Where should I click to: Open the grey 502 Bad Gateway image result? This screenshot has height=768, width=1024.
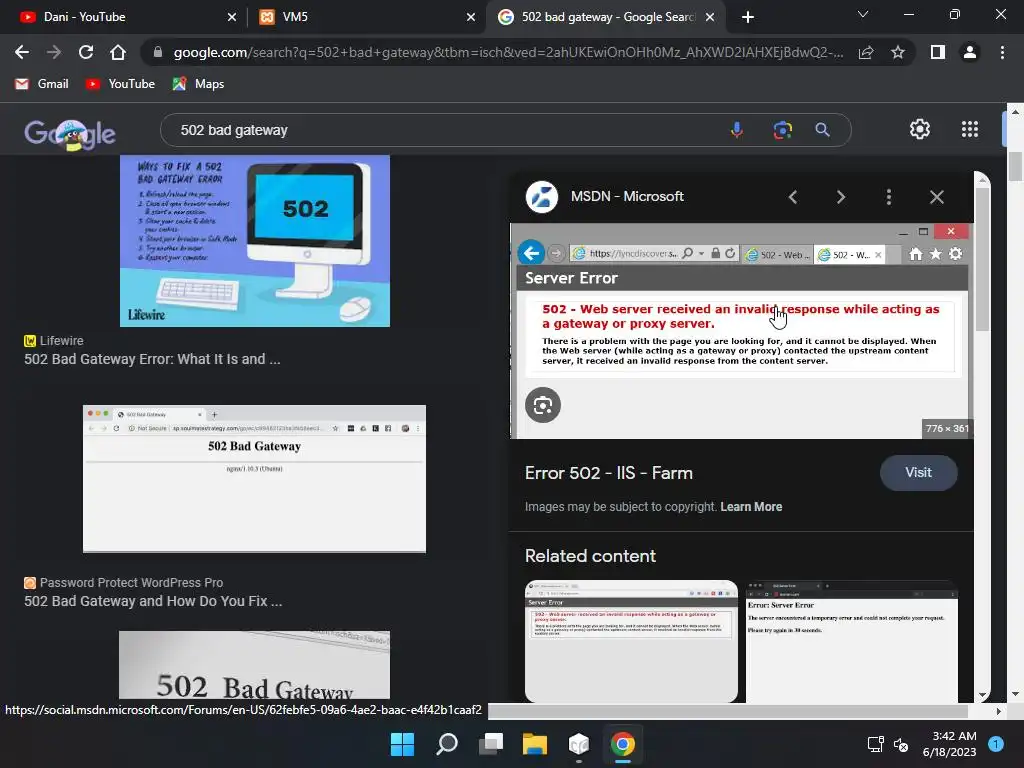tap(254, 665)
